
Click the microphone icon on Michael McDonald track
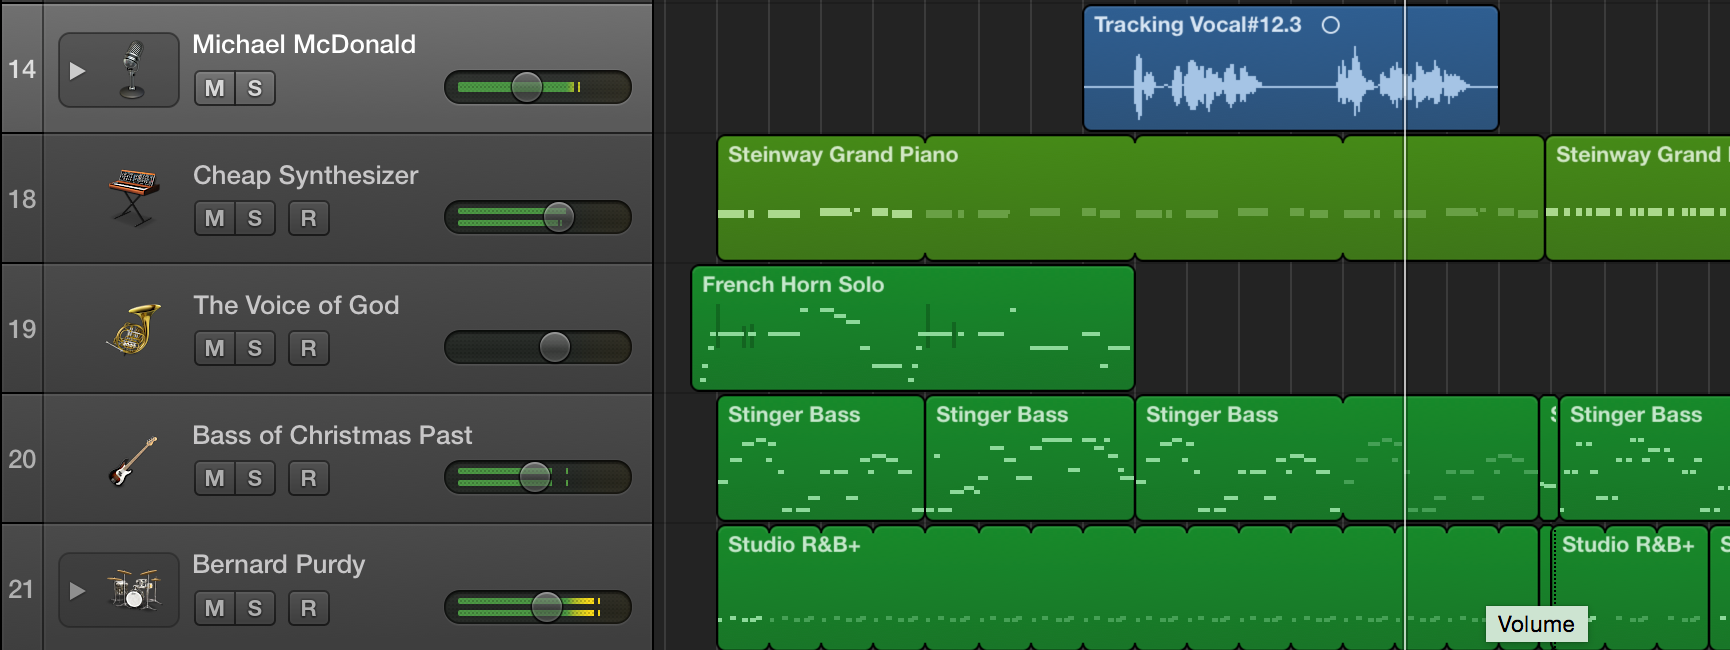point(133,70)
